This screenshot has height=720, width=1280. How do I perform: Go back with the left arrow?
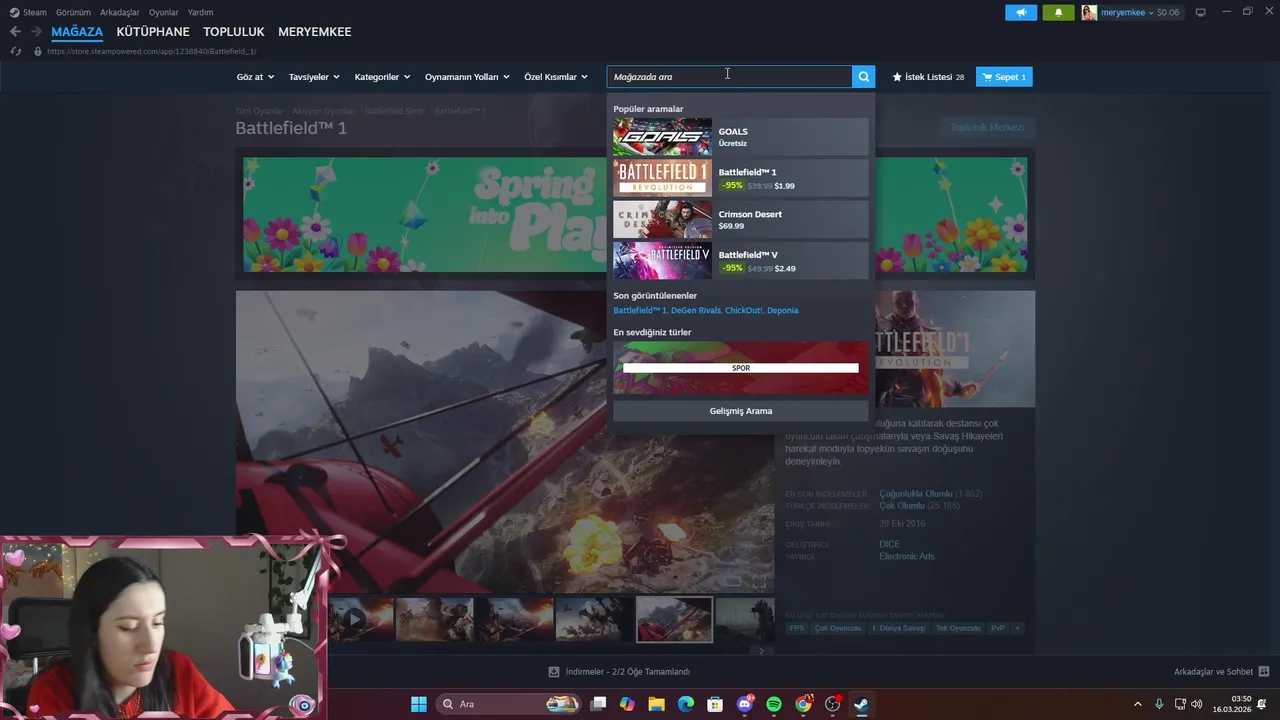pos(15,32)
